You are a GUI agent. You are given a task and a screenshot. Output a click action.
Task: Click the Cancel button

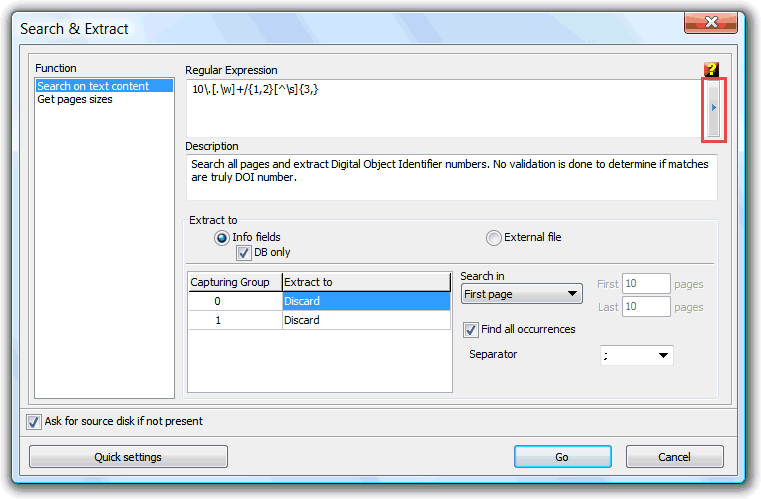coord(674,457)
